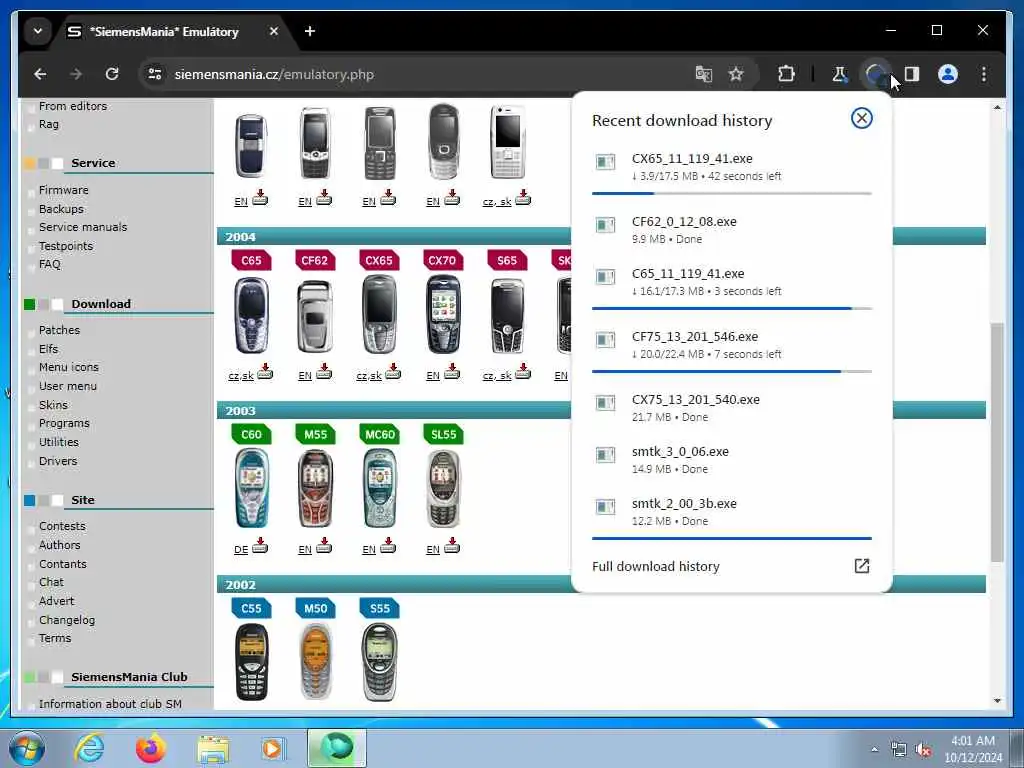Select the C55 model label
The width and height of the screenshot is (1024, 768).
pos(251,609)
